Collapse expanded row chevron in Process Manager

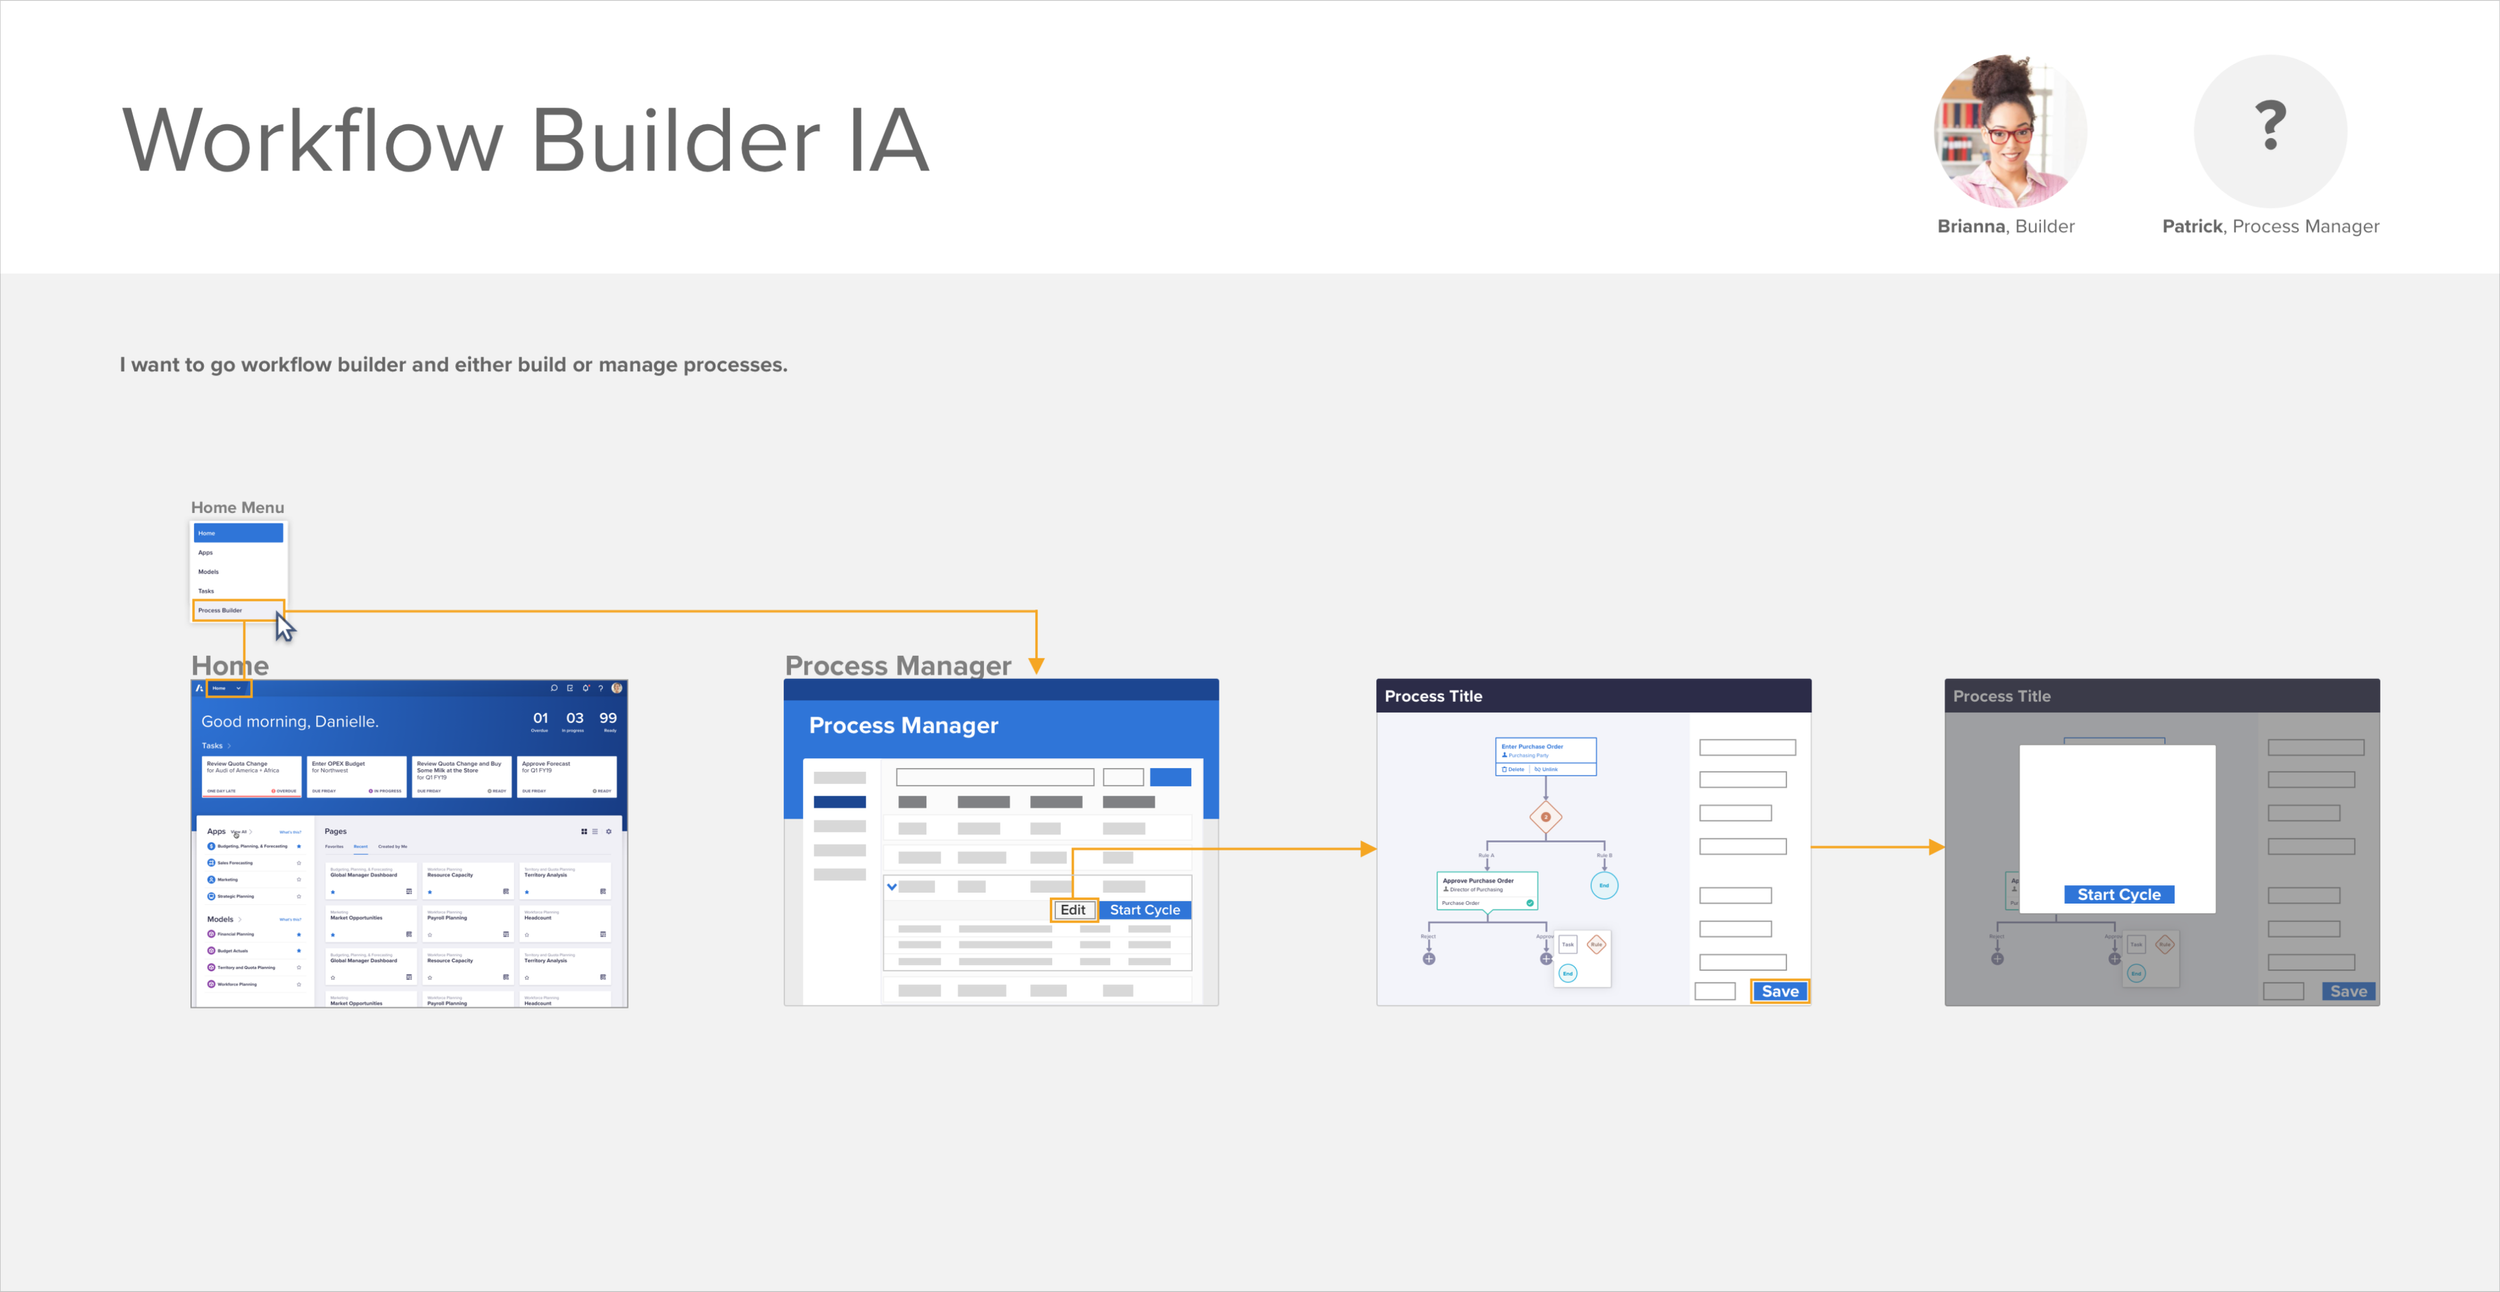(x=891, y=886)
